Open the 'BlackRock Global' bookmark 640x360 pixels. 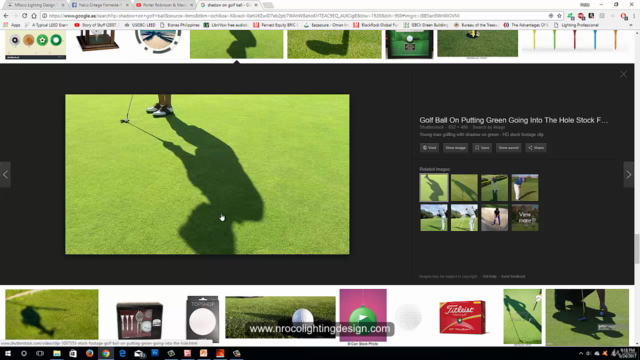pyautogui.click(x=376, y=25)
